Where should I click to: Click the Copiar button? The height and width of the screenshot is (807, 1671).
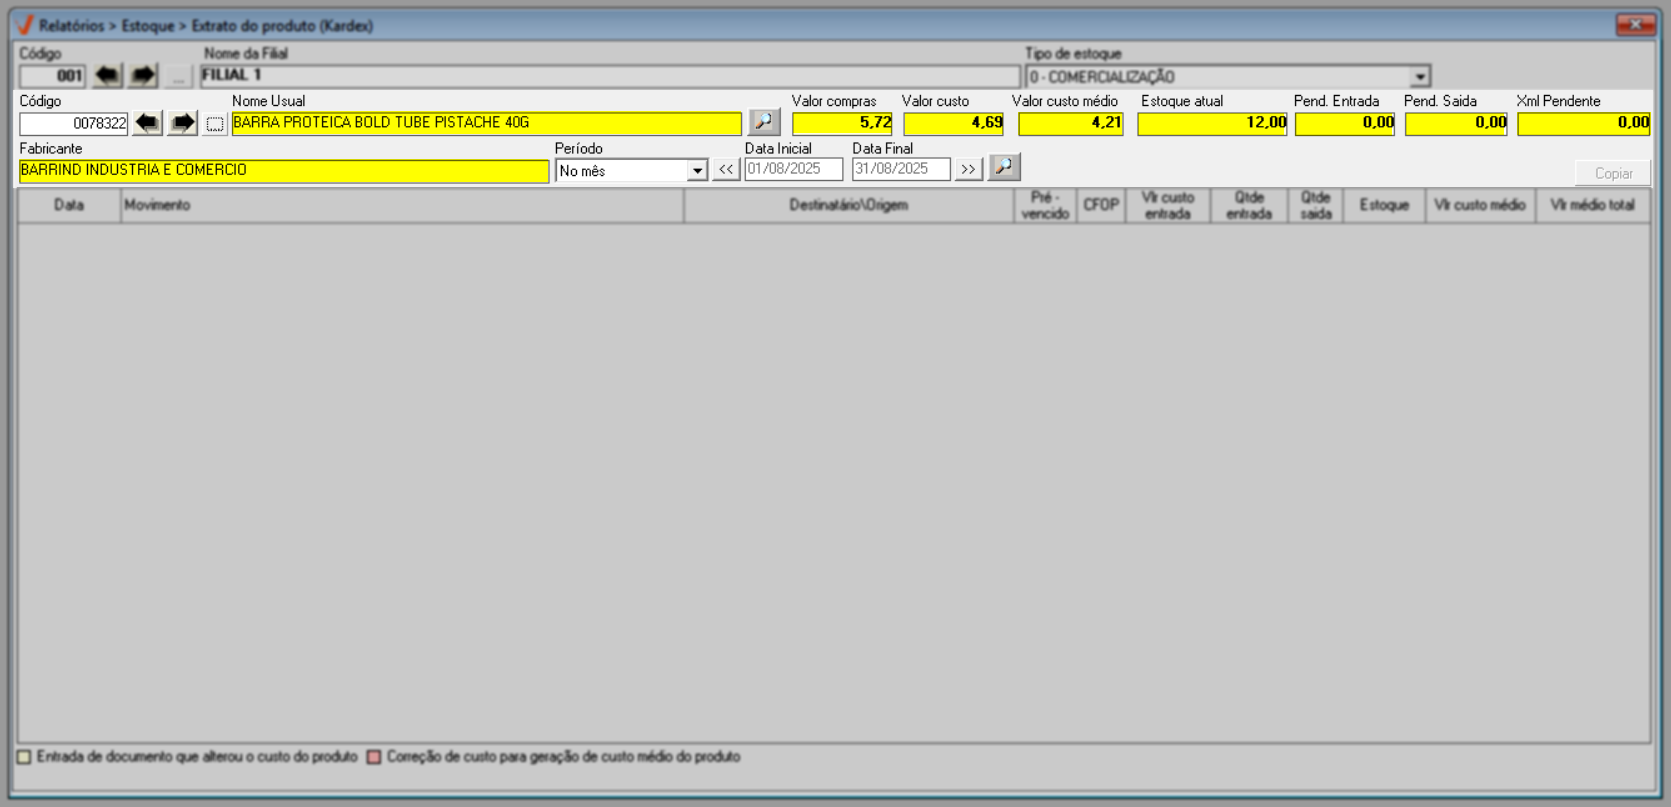pyautogui.click(x=1613, y=173)
